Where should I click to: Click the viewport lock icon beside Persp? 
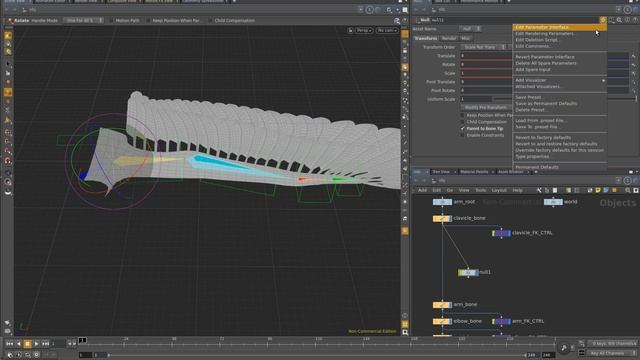(351, 30)
